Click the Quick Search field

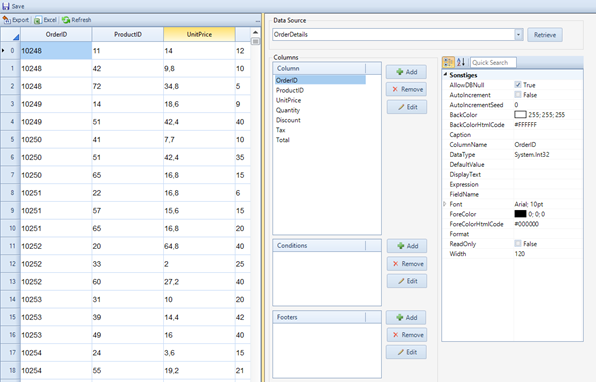[493, 62]
